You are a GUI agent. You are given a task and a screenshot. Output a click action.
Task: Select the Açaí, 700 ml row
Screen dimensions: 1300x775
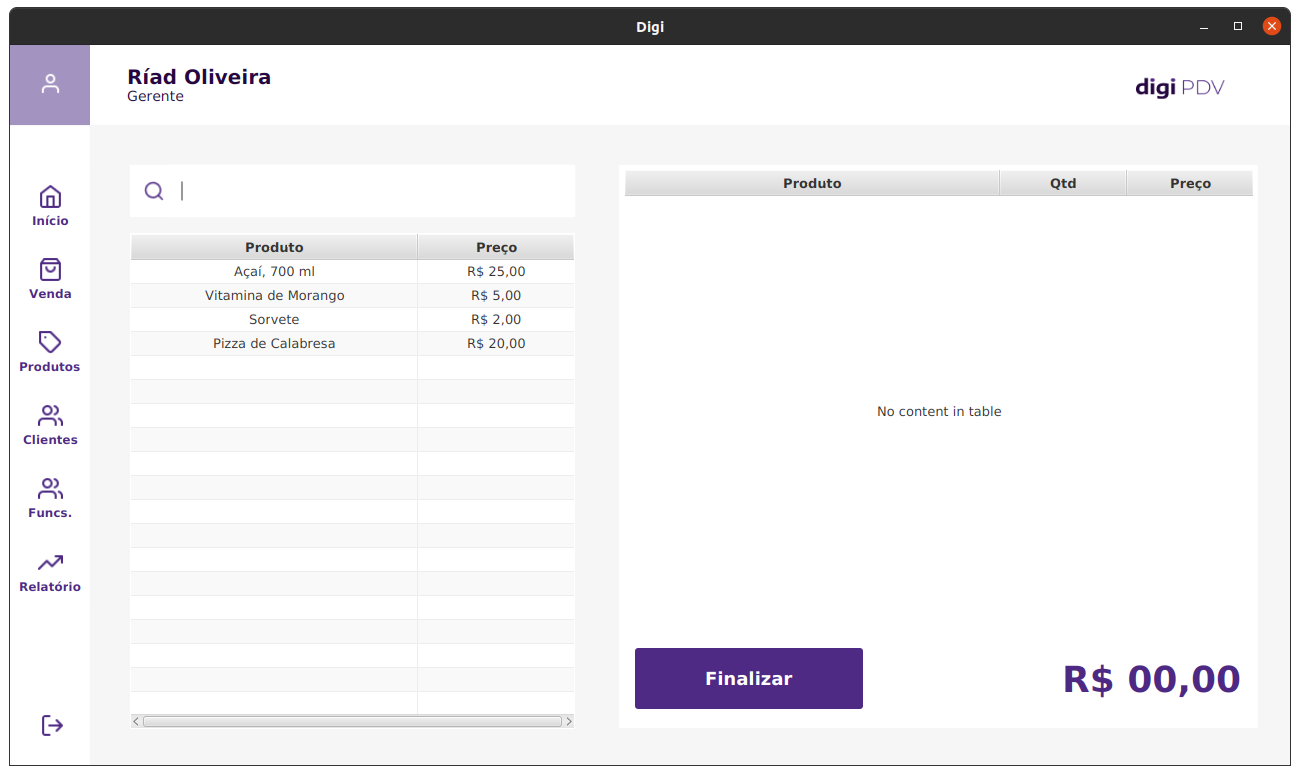(x=352, y=272)
